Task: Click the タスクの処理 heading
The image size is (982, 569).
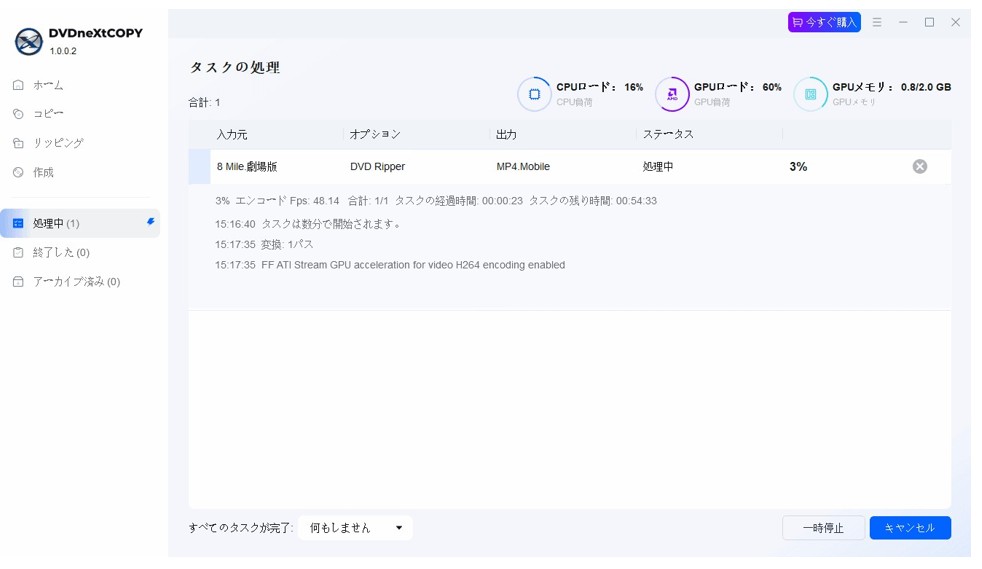Action: (235, 68)
